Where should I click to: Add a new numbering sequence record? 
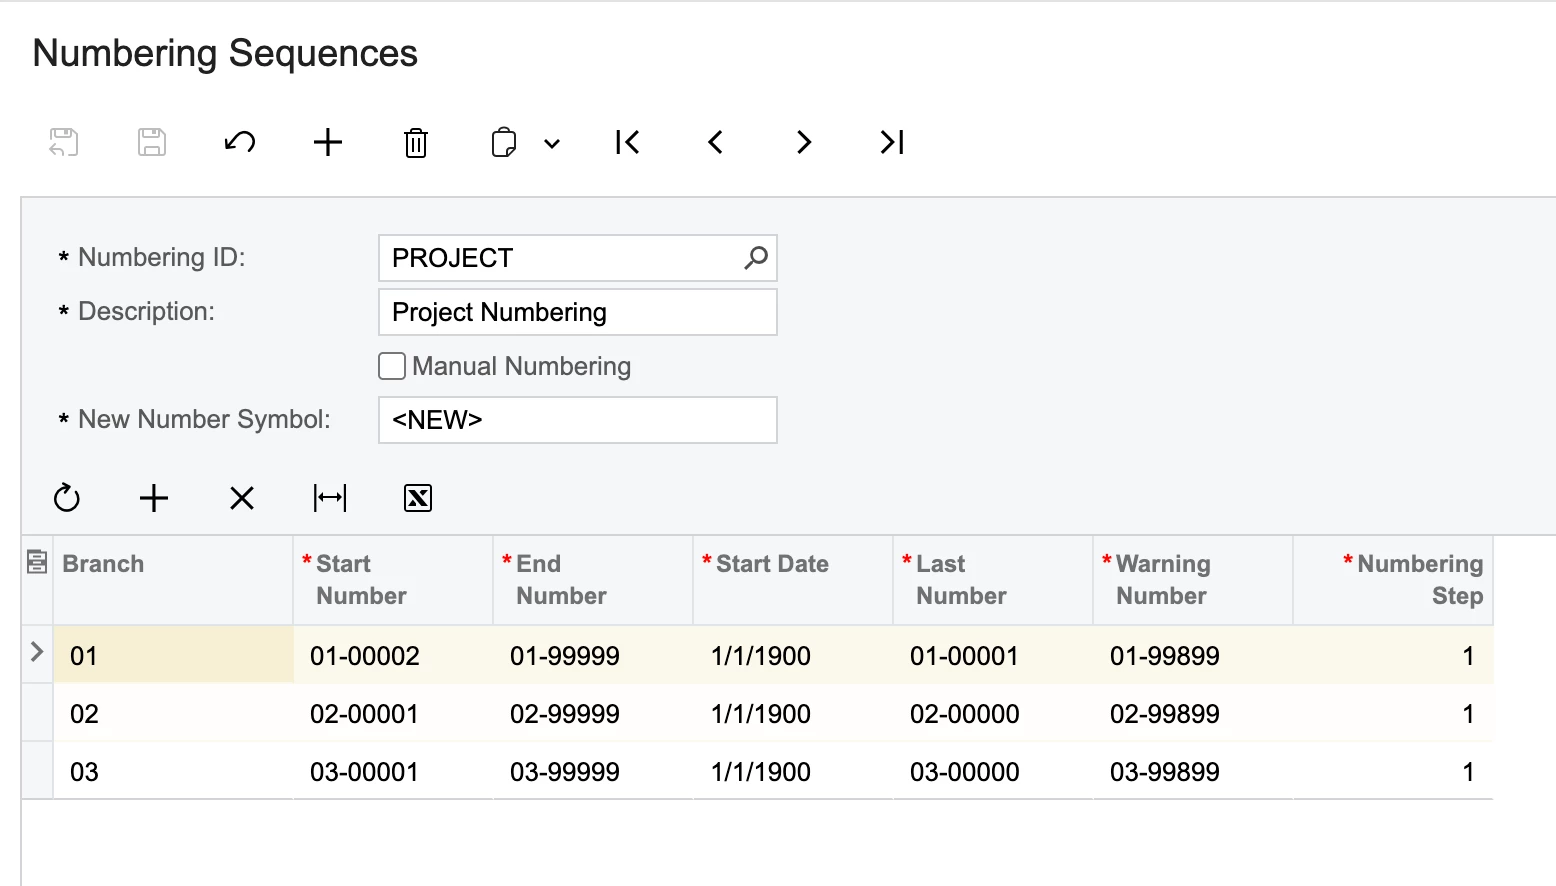(328, 142)
